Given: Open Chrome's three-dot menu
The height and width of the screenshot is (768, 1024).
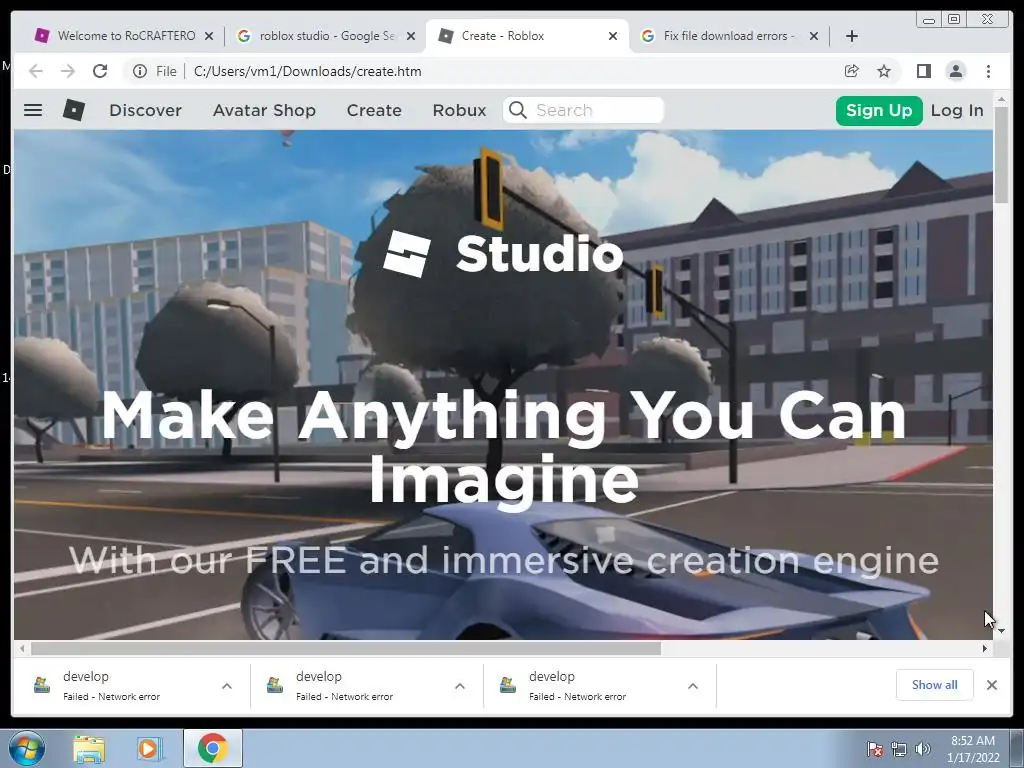Looking at the screenshot, I should point(988,71).
